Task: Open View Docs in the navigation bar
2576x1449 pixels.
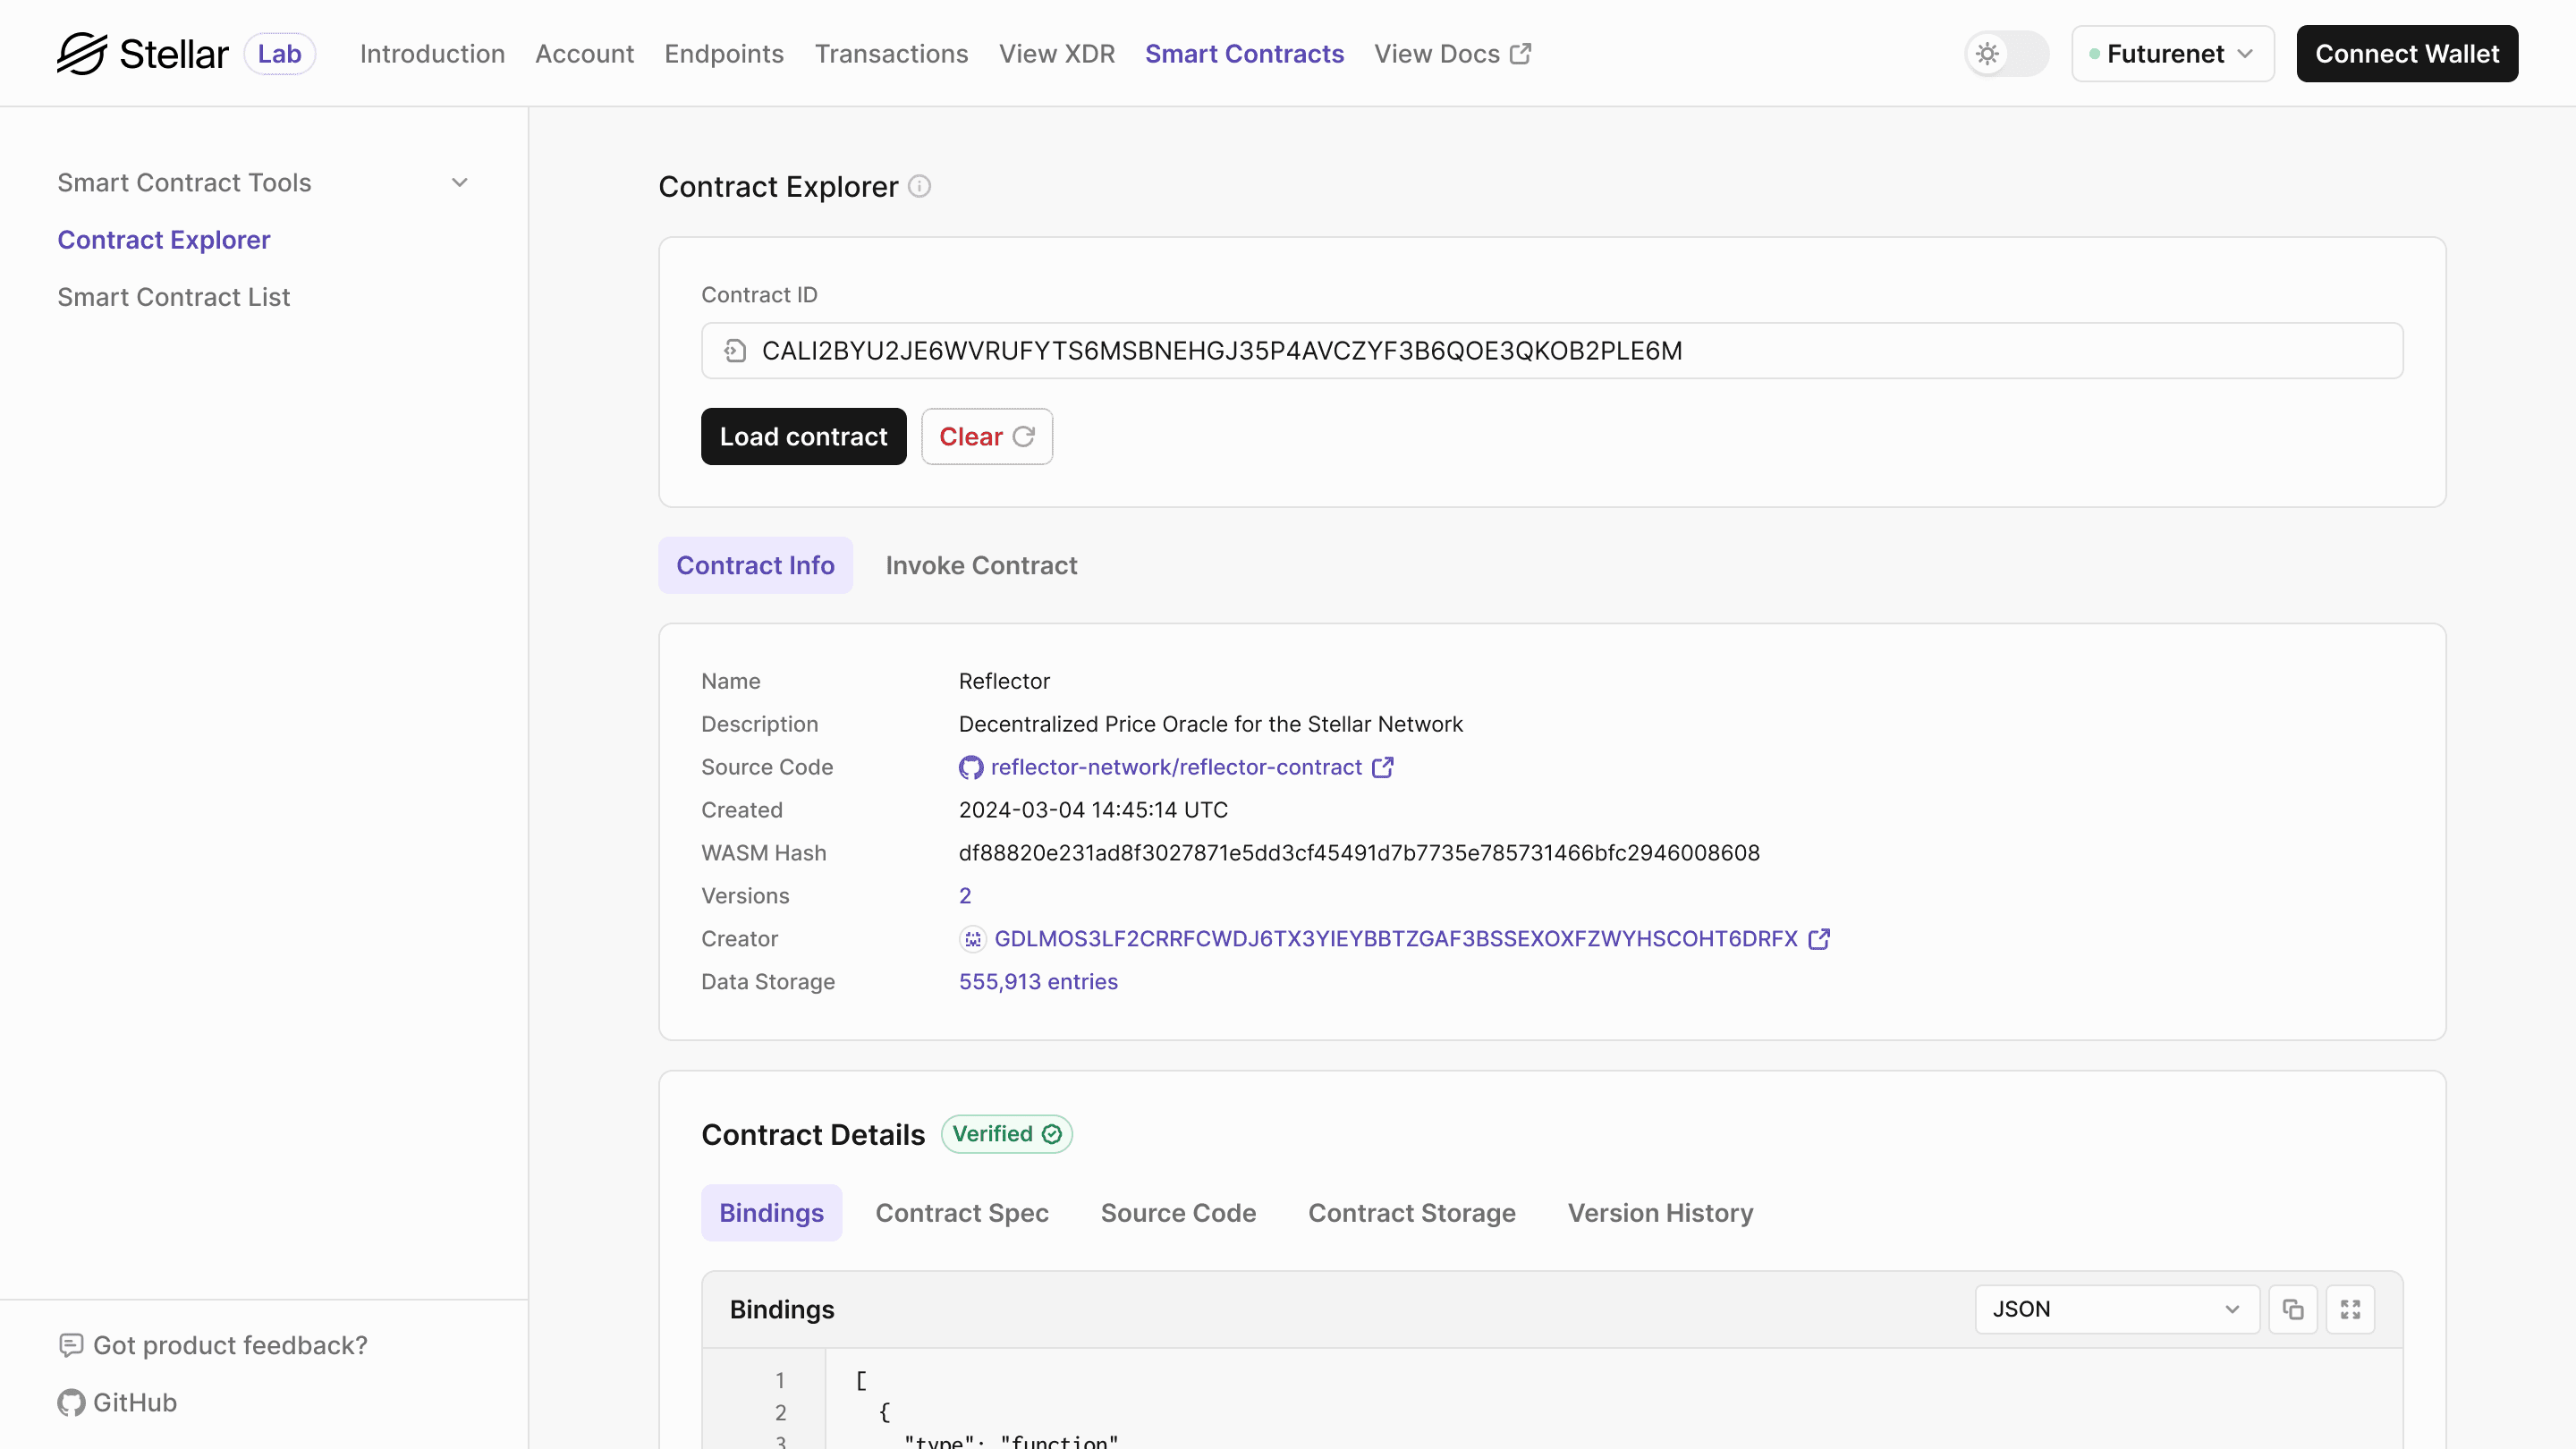Action: [x=1452, y=53]
